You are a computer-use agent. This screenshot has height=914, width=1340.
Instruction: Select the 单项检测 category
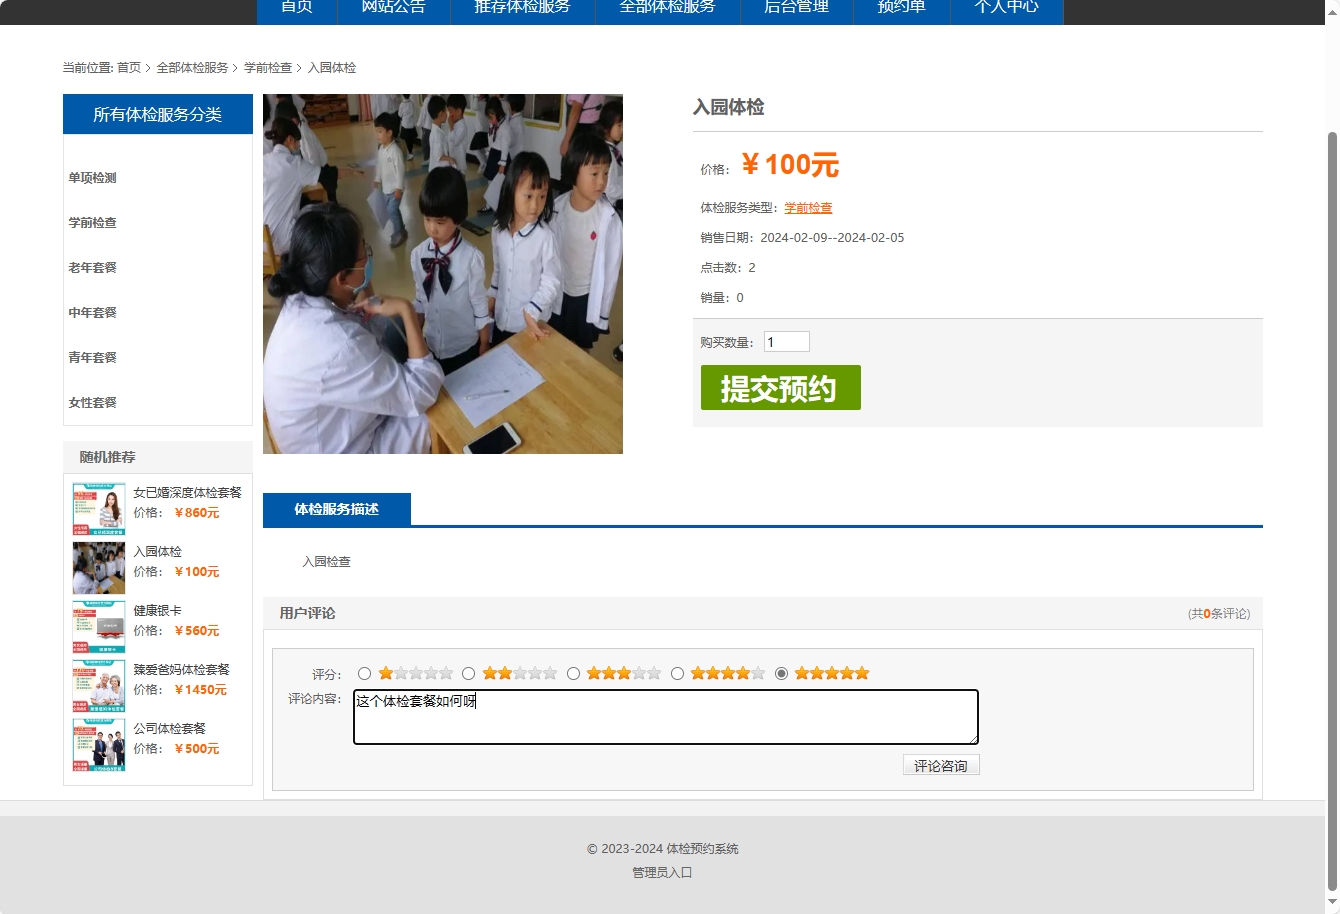(91, 177)
